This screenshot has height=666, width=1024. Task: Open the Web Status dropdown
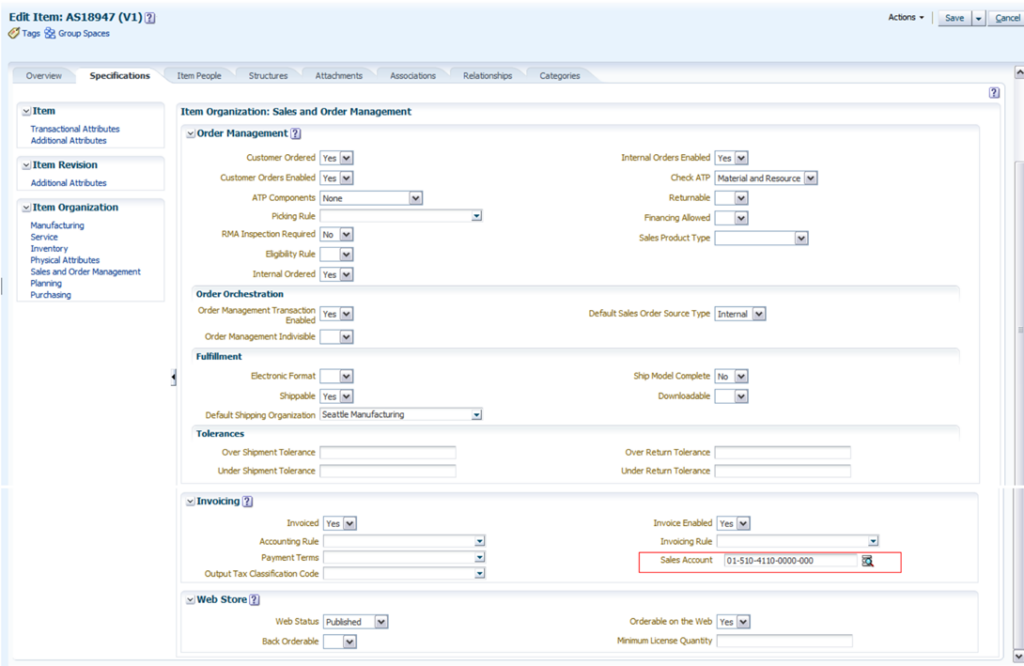tap(381, 622)
